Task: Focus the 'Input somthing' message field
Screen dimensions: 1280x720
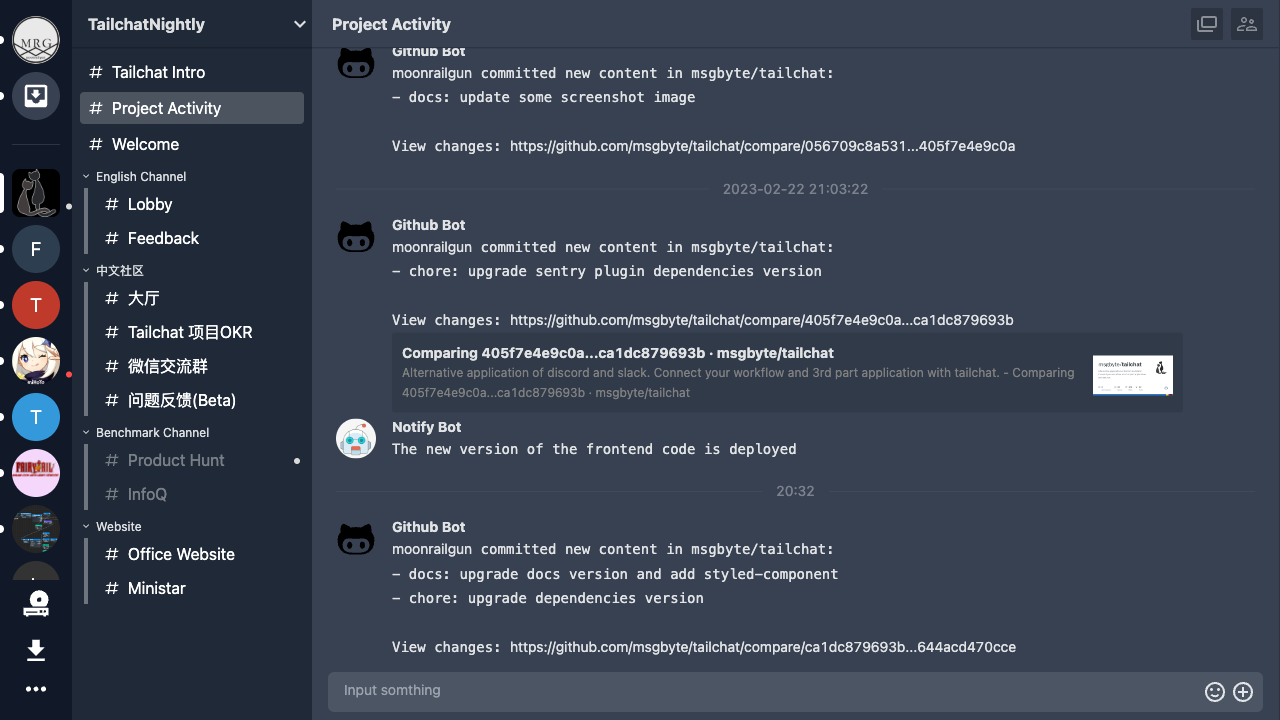Action: click(760, 691)
